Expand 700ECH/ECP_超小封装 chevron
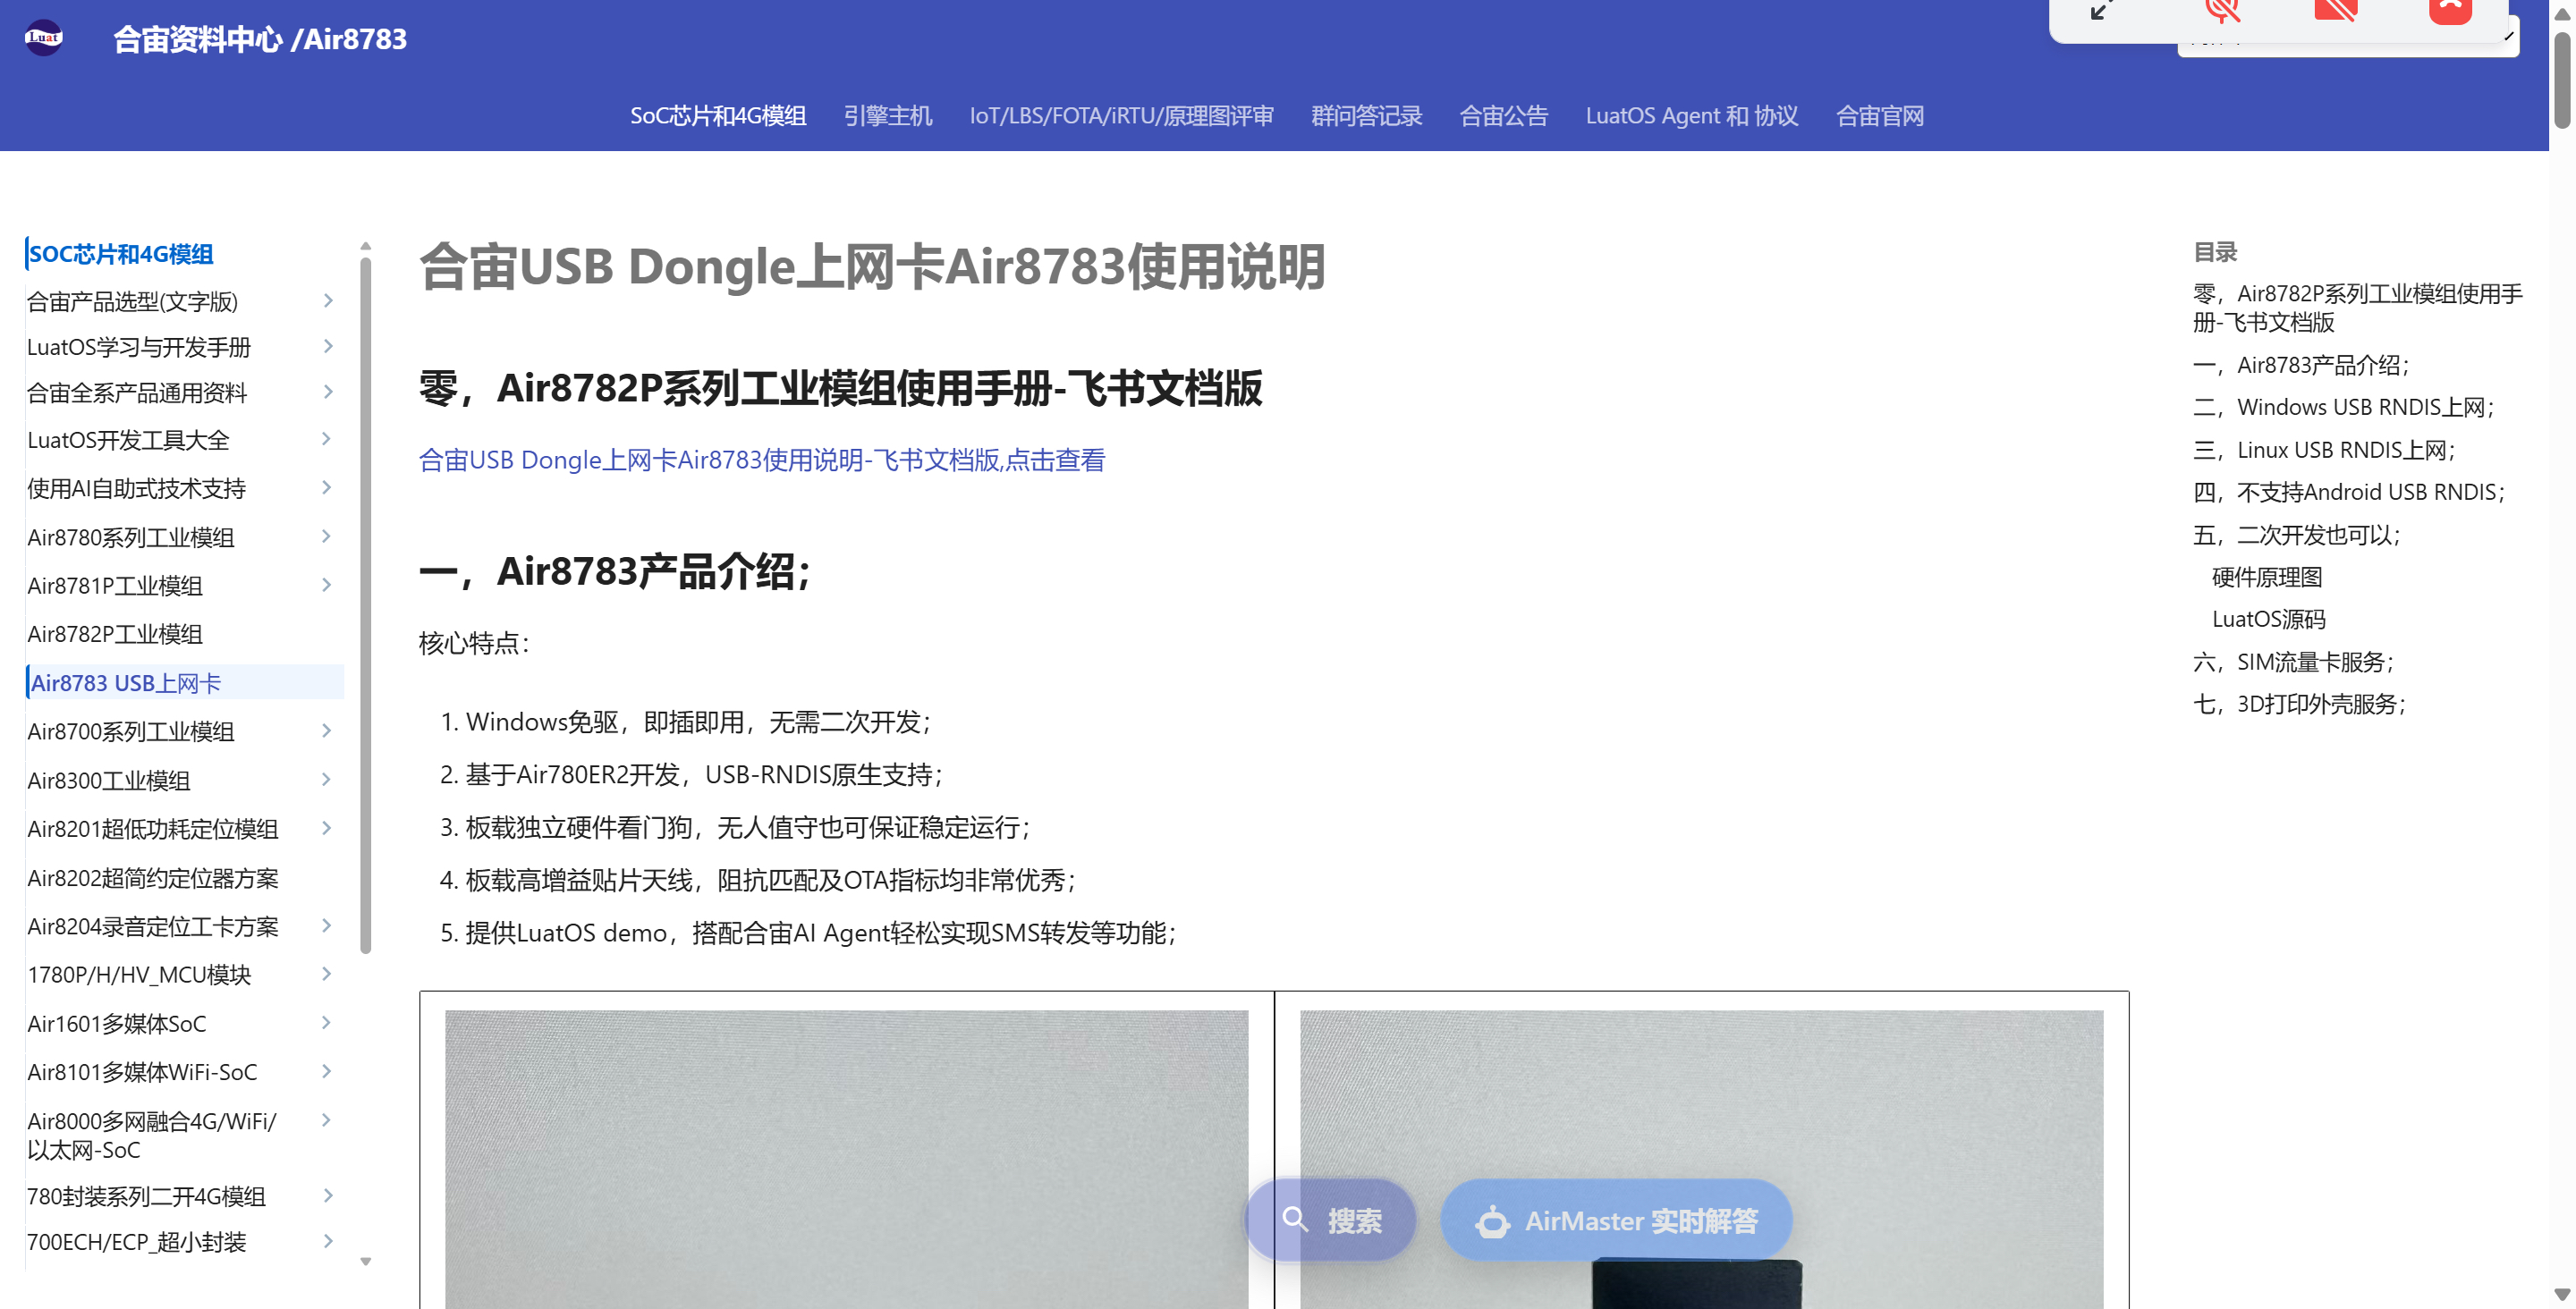 (328, 1242)
